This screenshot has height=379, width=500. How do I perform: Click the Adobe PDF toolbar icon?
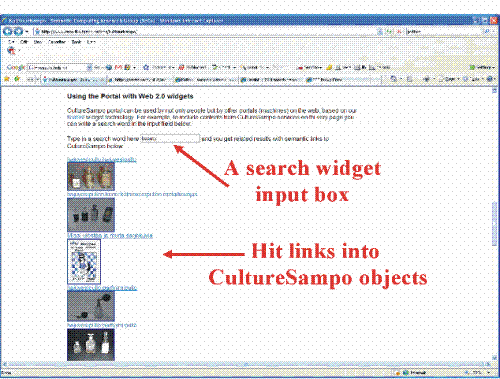(x=11, y=51)
